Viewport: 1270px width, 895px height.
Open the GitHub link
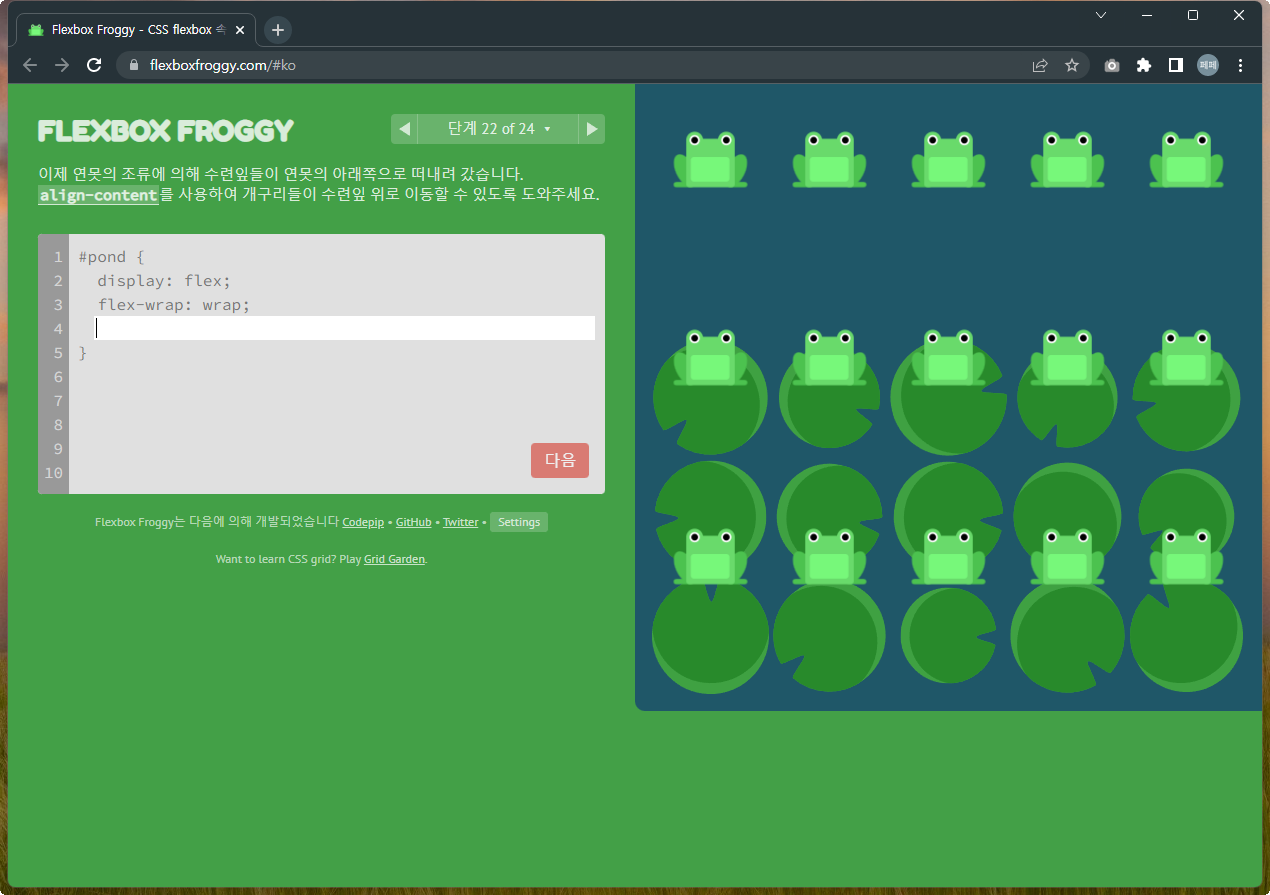click(x=414, y=522)
